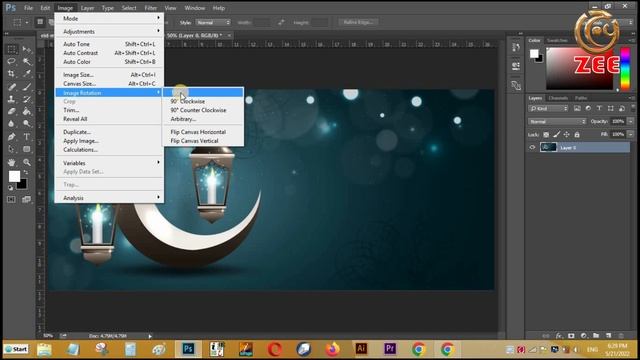Image resolution: width=640 pixels, height=360 pixels.
Task: Open Adobe Illustrator from the taskbar
Action: pyautogui.click(x=361, y=349)
